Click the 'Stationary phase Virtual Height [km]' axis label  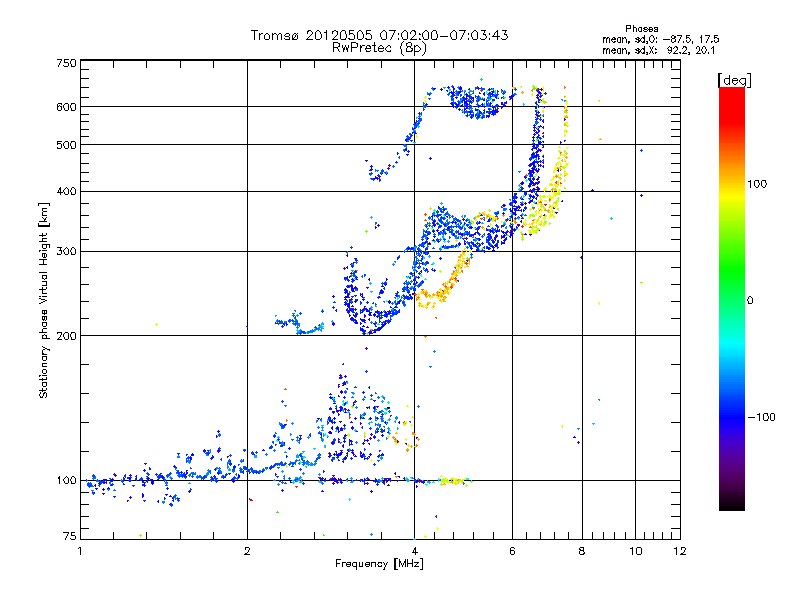tap(44, 300)
